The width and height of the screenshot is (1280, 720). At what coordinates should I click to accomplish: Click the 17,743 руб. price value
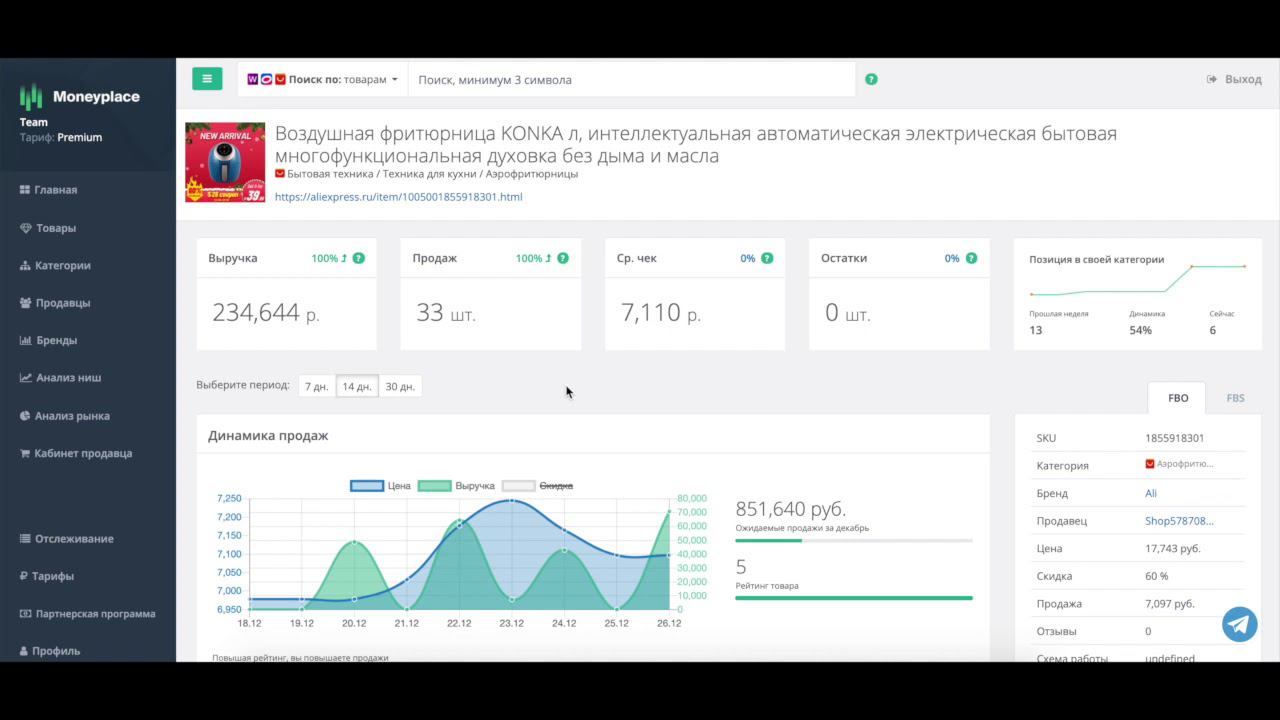click(1173, 548)
